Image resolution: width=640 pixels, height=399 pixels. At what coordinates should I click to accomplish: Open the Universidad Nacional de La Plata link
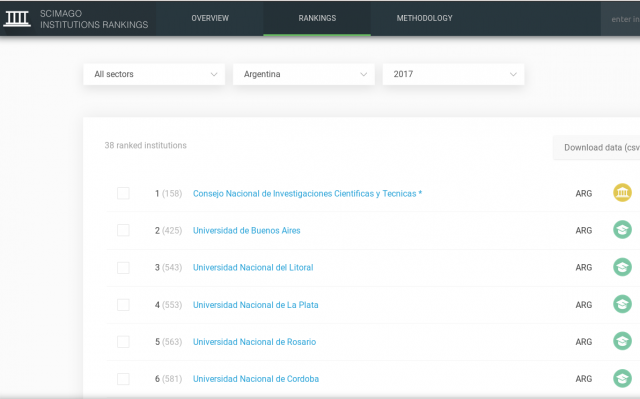(256, 305)
